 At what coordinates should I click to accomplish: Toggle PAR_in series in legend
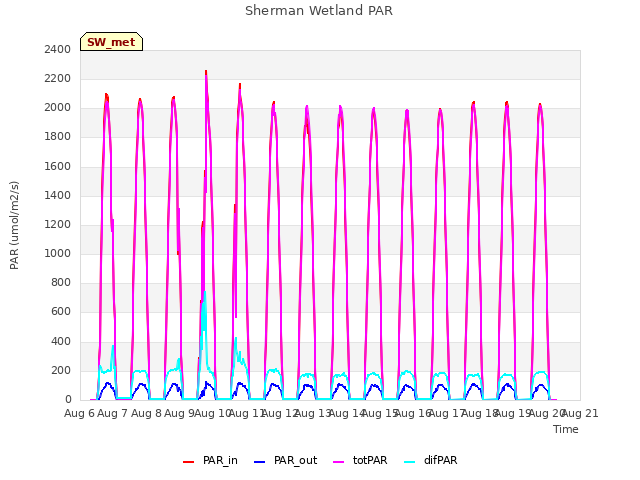click(210, 460)
